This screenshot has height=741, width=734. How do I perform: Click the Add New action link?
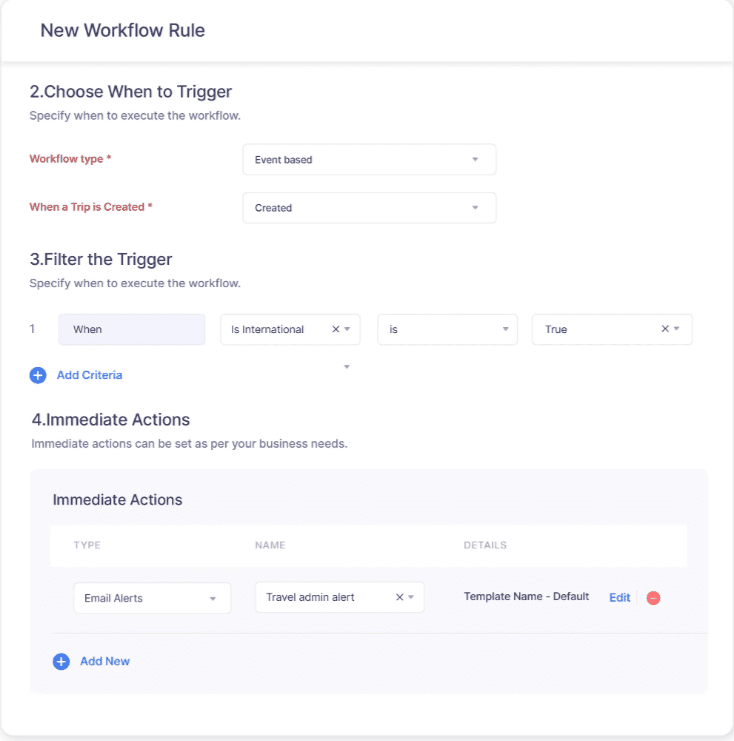click(105, 661)
